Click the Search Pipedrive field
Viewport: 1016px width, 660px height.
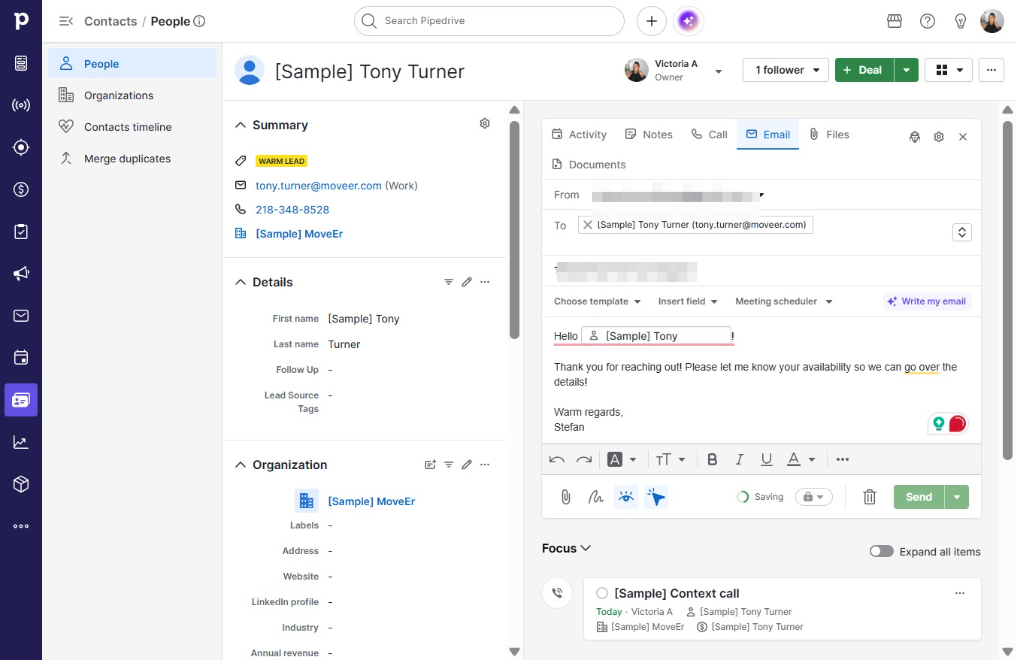[x=489, y=21]
